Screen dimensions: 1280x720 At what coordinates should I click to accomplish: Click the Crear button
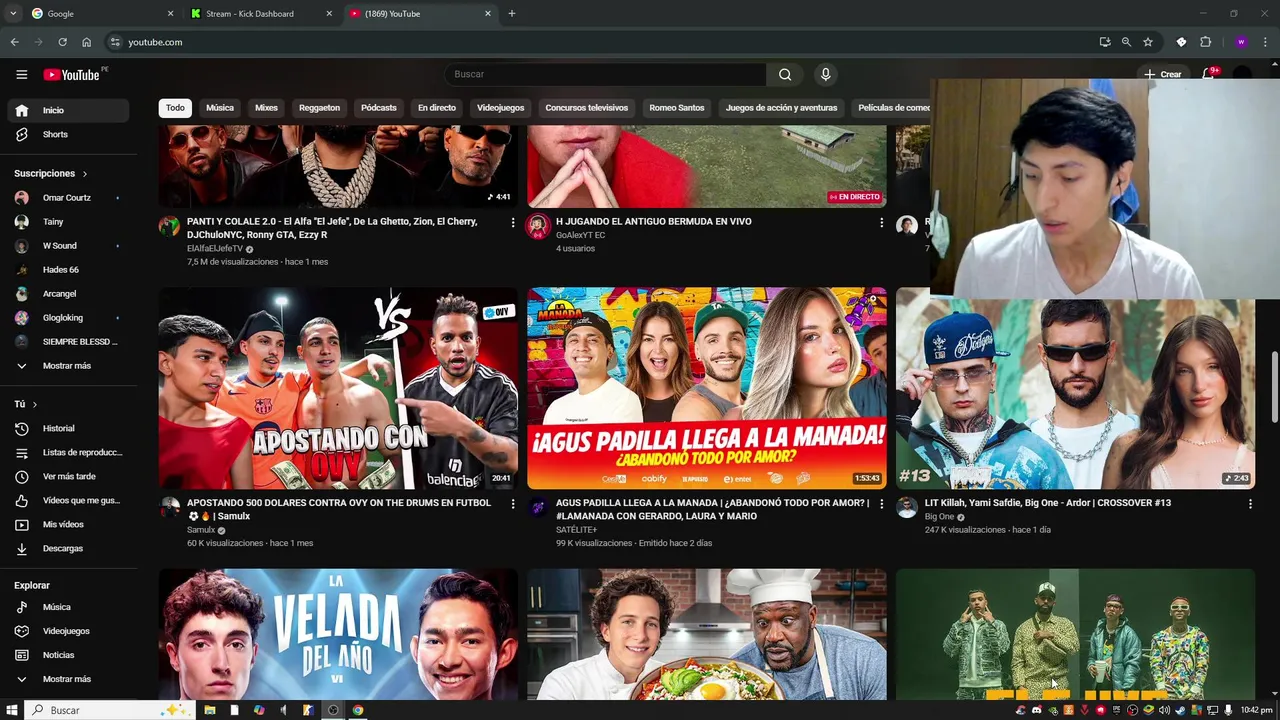[1163, 74]
